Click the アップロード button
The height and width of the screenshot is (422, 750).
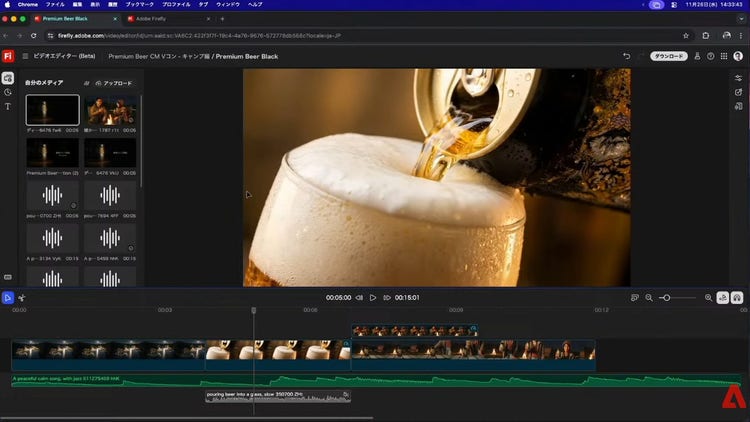click(113, 83)
